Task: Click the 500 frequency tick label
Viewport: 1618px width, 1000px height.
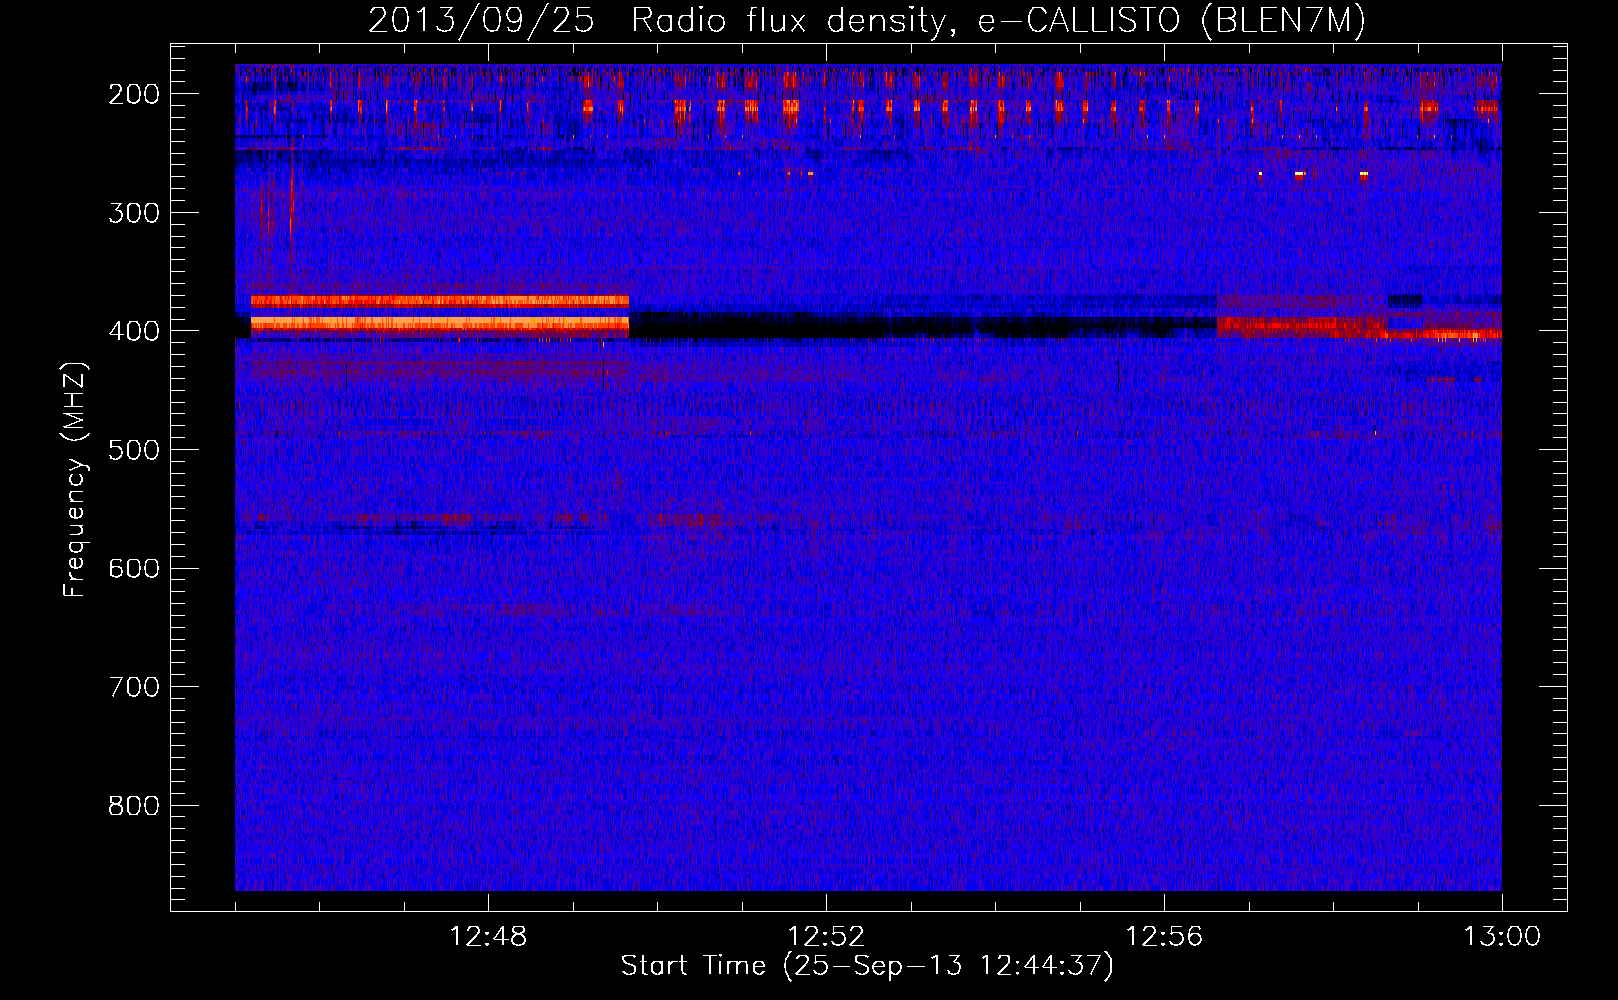Action: pyautogui.click(x=134, y=450)
